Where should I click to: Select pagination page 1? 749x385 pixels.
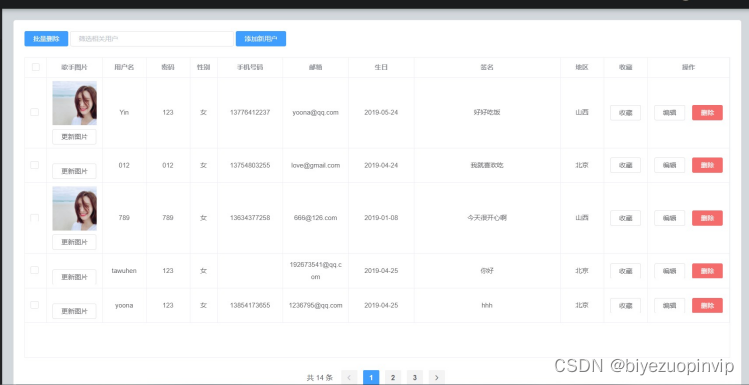pyautogui.click(x=371, y=377)
